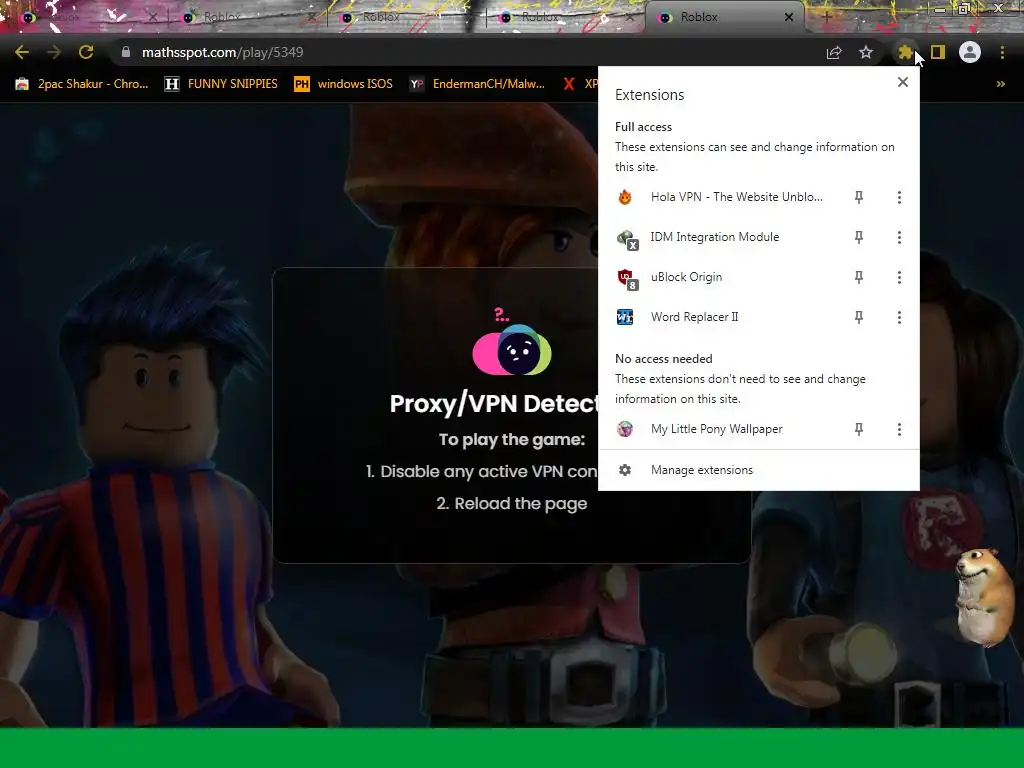The width and height of the screenshot is (1024, 768).
Task: Pin My Little Pony Wallpaper to toolbar
Action: [x=859, y=429]
